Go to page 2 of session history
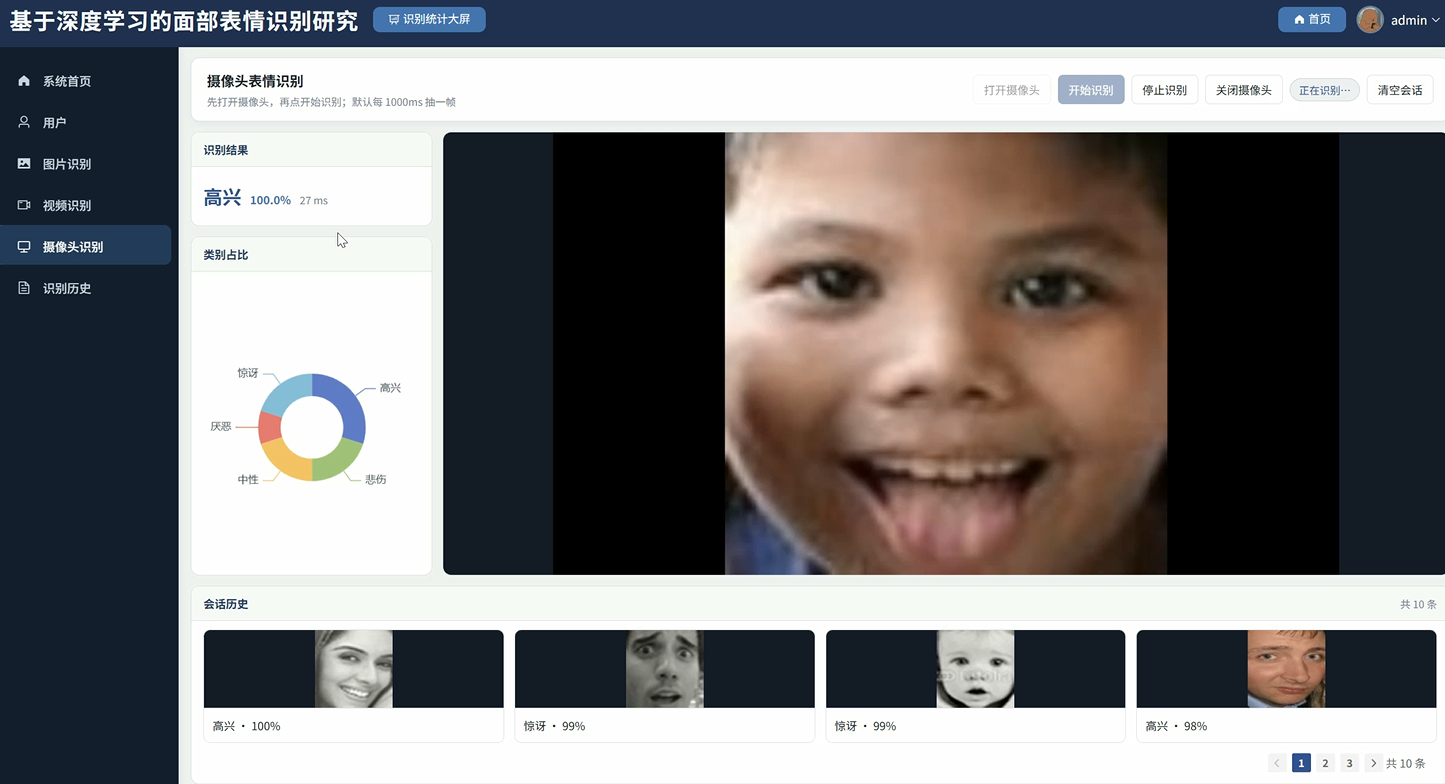This screenshot has width=1445, height=784. [x=1325, y=763]
